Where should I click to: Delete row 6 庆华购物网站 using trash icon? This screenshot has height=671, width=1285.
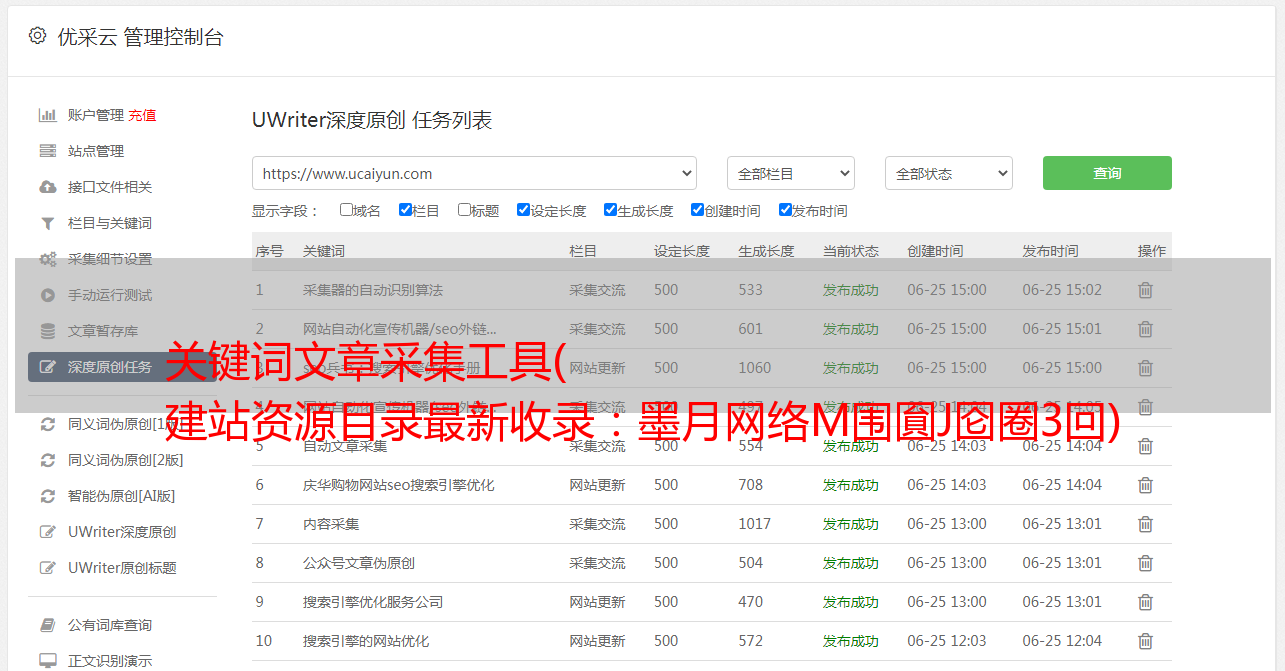(x=1145, y=485)
